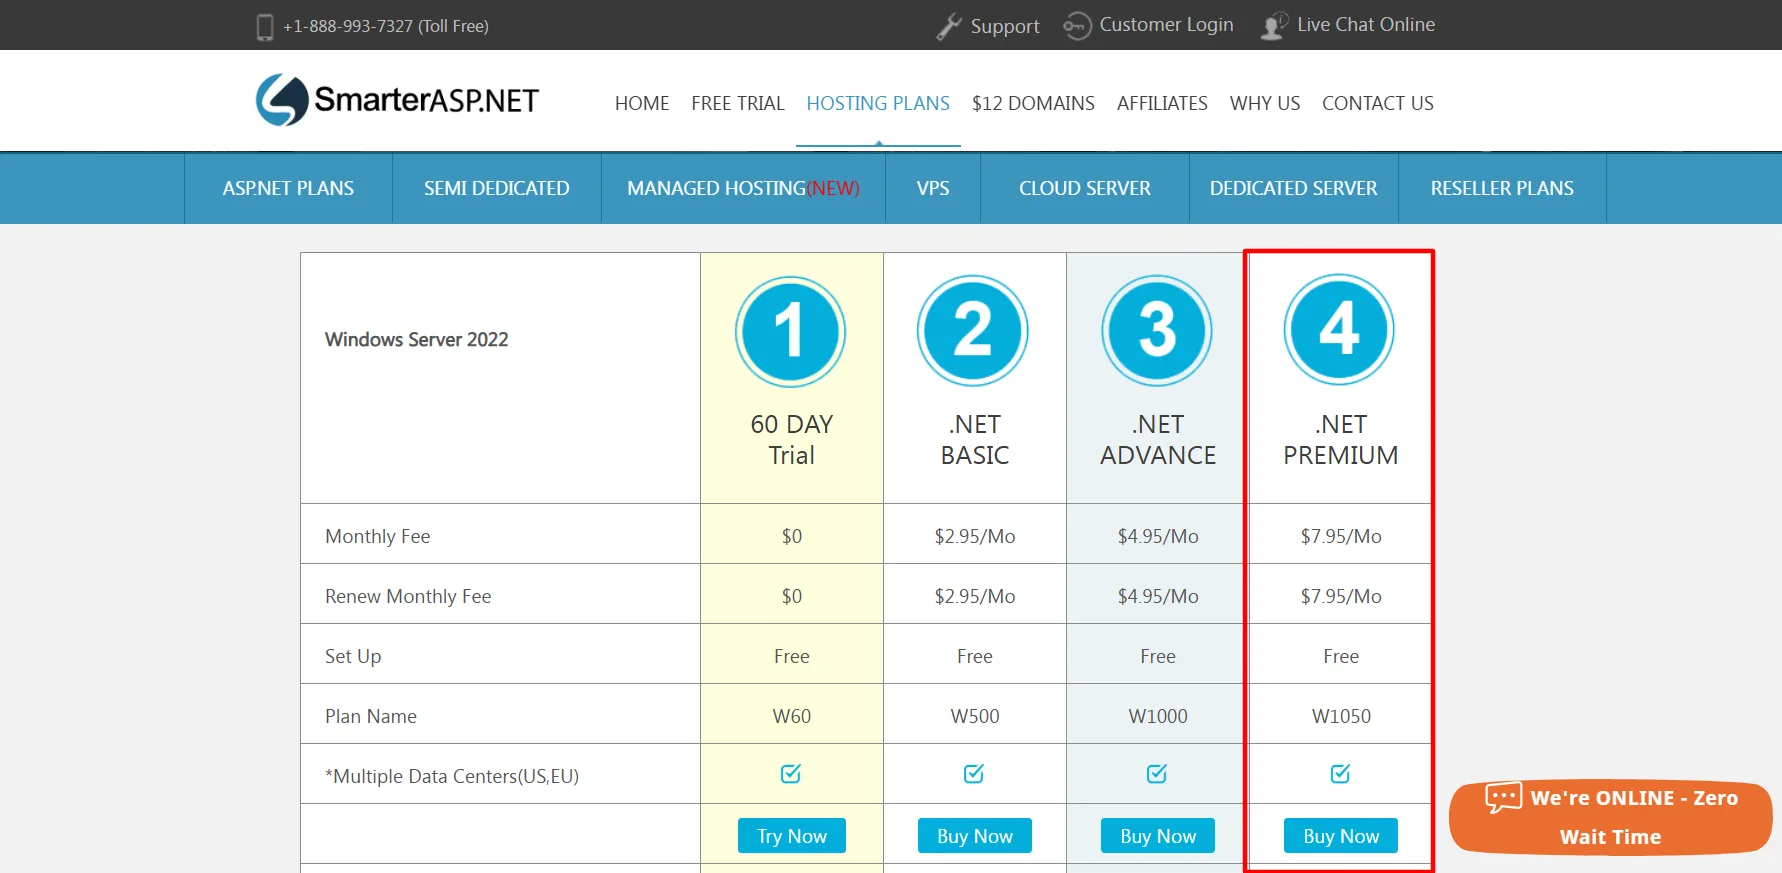Click W60 plan name cell
The image size is (1782, 873).
pos(792,716)
